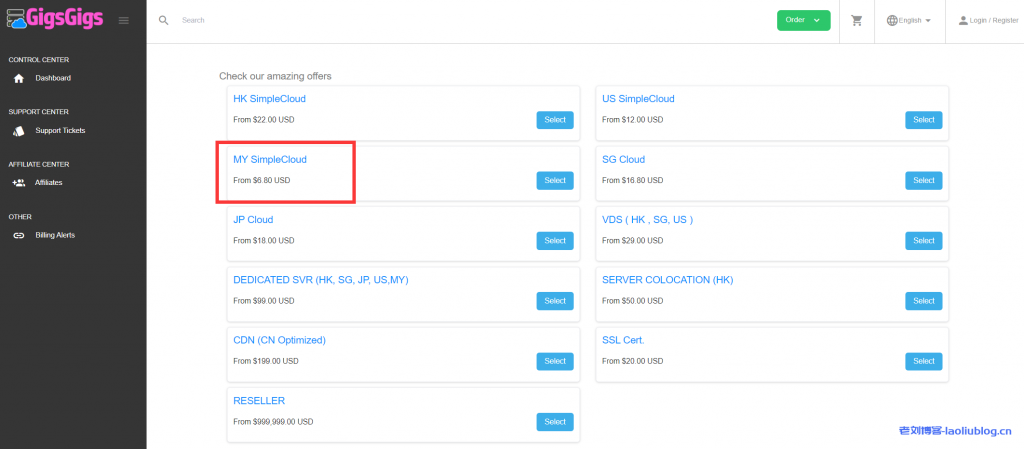Viewport: 1024px width, 449px height.
Task: Expand the green Order dropdown
Action: click(803, 20)
